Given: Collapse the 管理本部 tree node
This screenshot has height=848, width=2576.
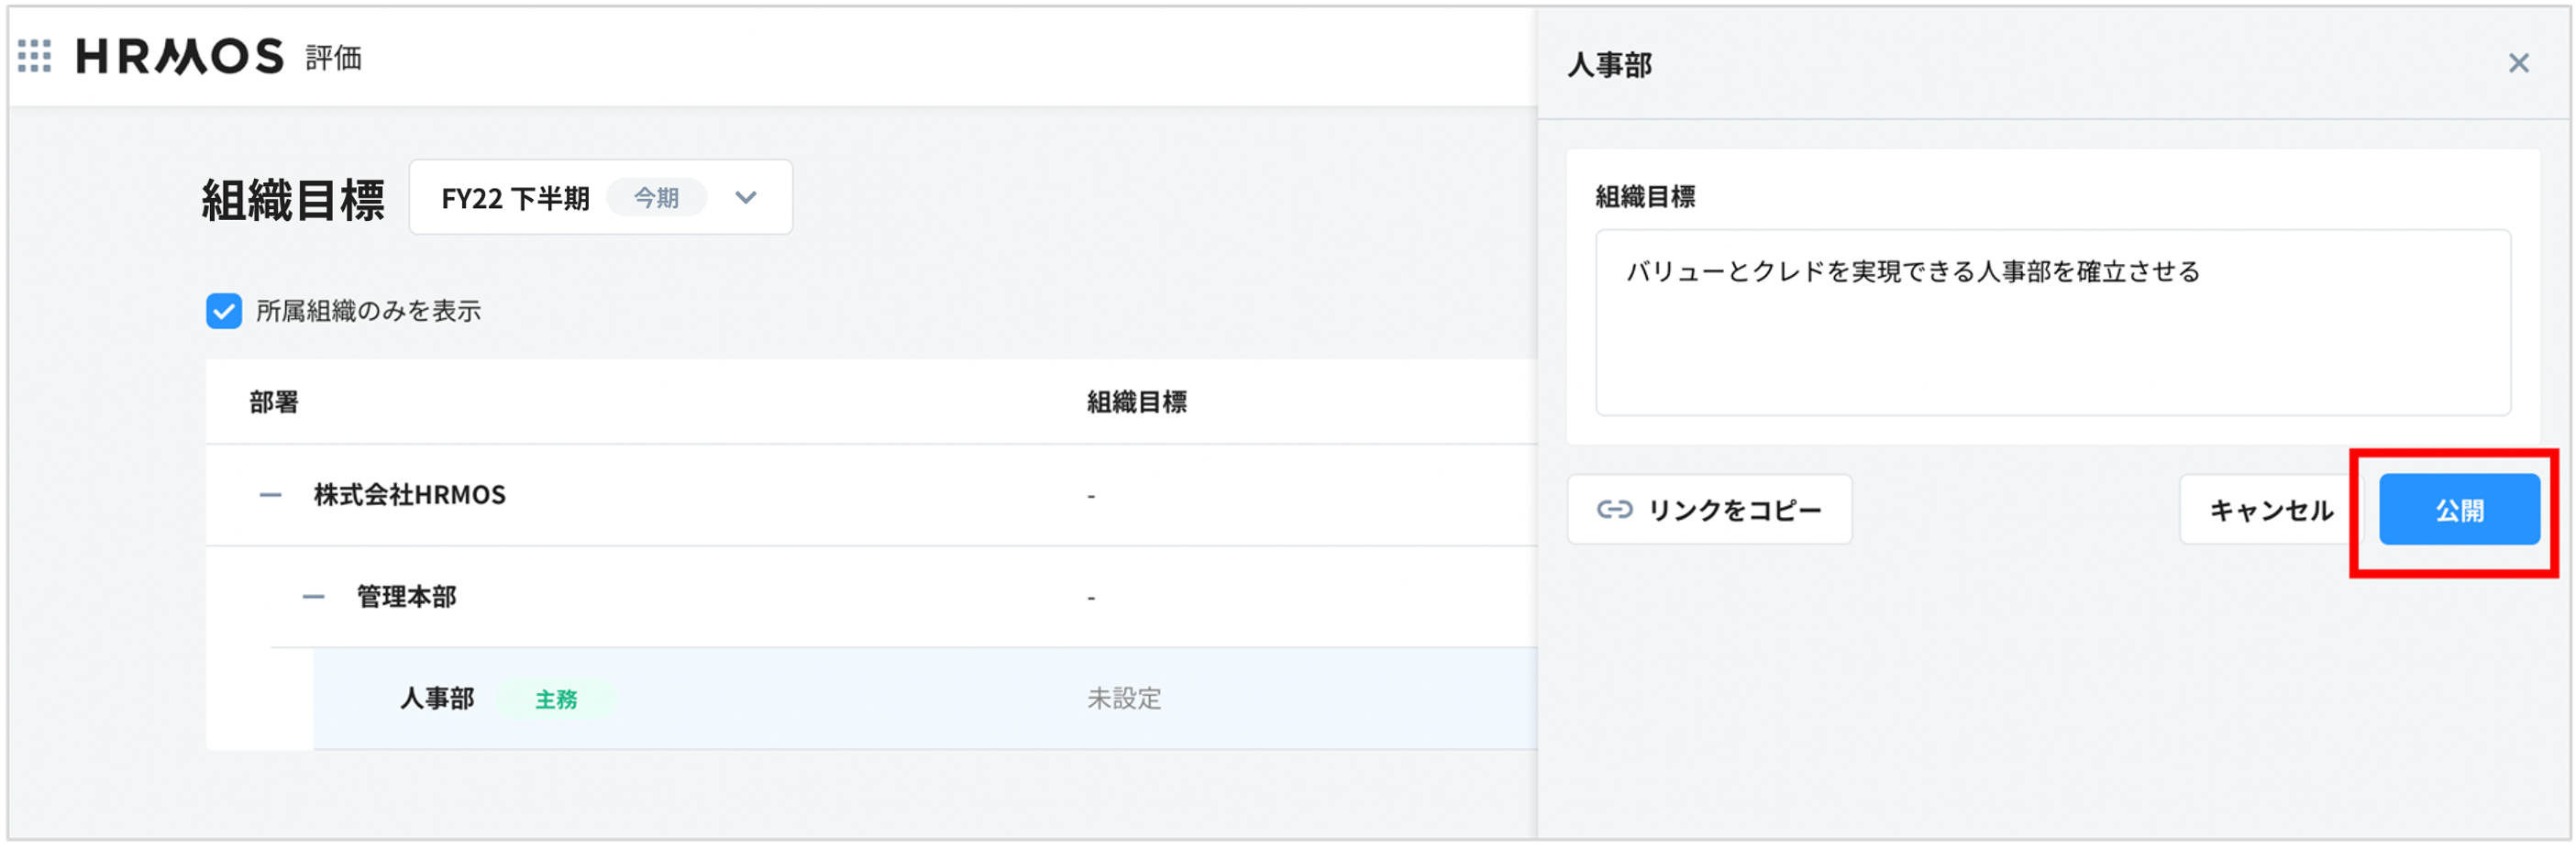Looking at the screenshot, I should [314, 597].
